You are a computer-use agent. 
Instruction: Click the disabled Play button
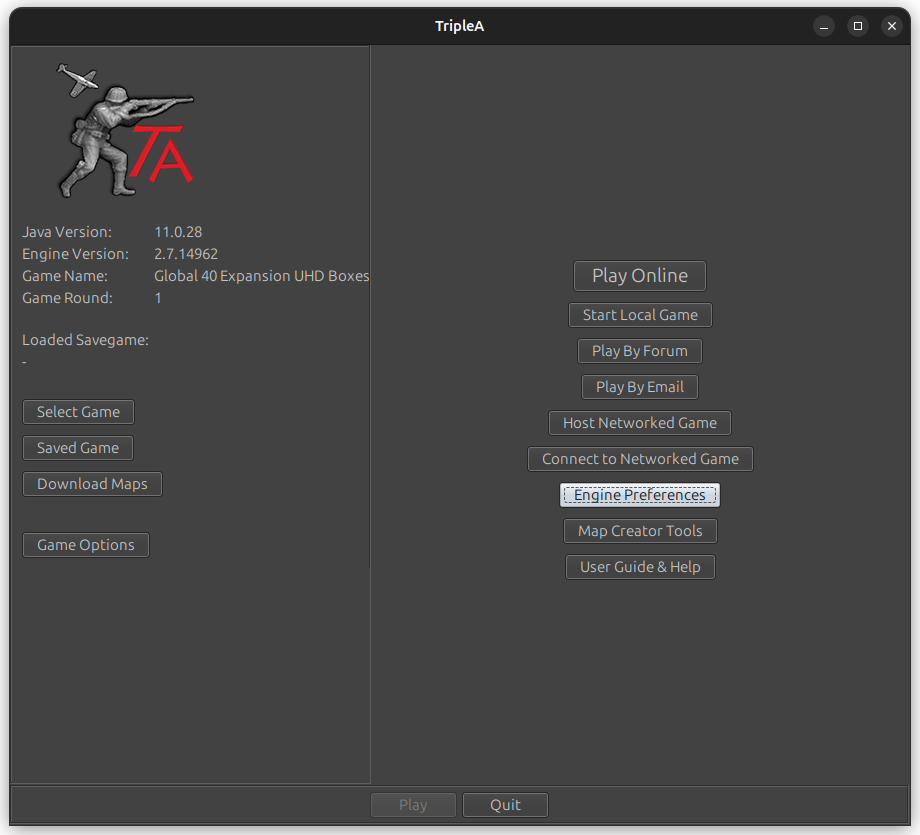click(x=413, y=804)
